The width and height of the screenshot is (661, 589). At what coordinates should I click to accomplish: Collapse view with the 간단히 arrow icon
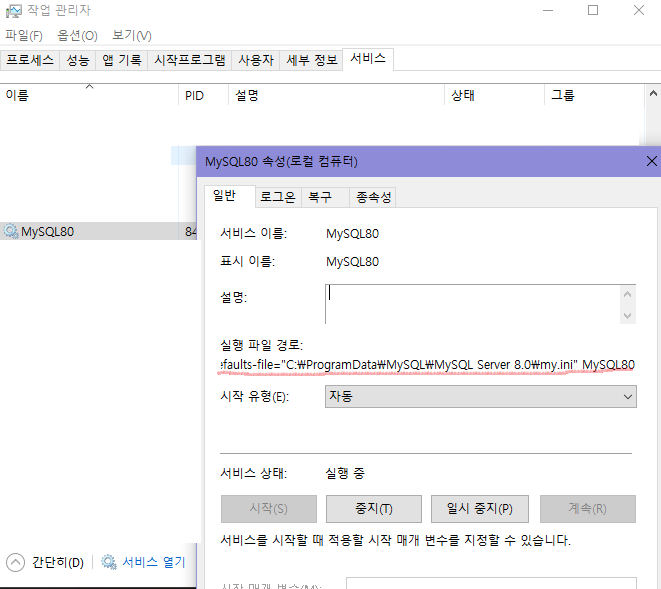16,562
